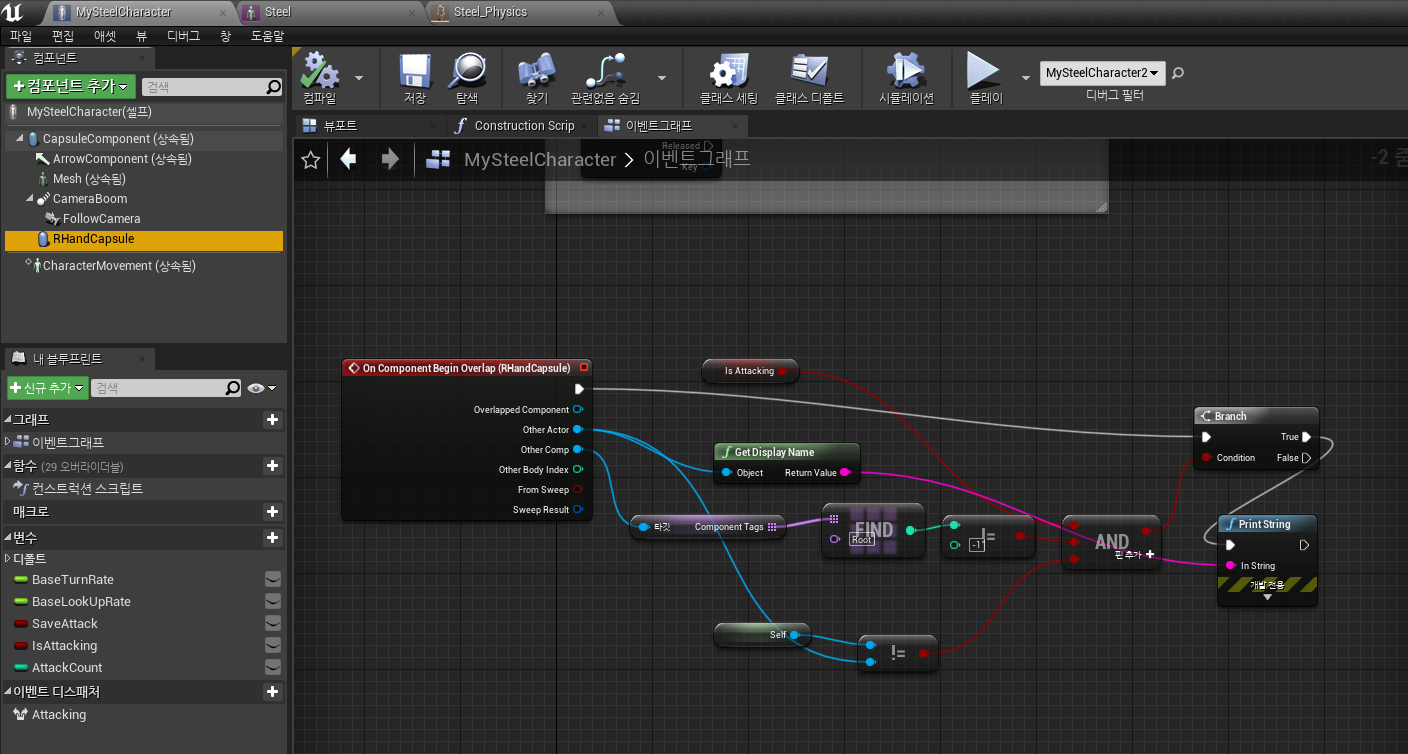The image size is (1408, 754).
Task: Open Class Settings (클래스 세팅) icon
Action: point(729,71)
